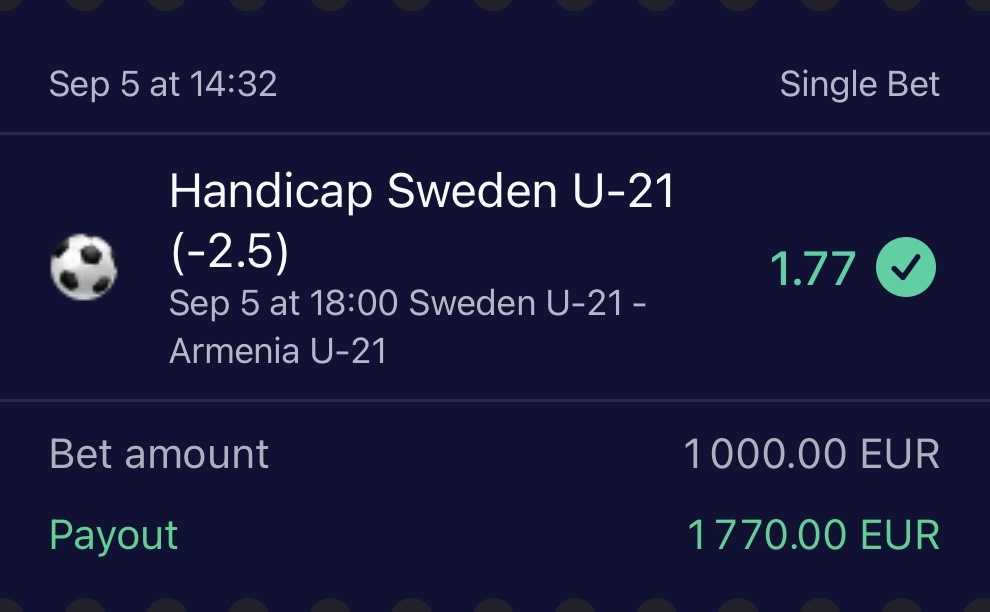This screenshot has height=612, width=990.
Task: Click the green Payout label
Action: 113,535
